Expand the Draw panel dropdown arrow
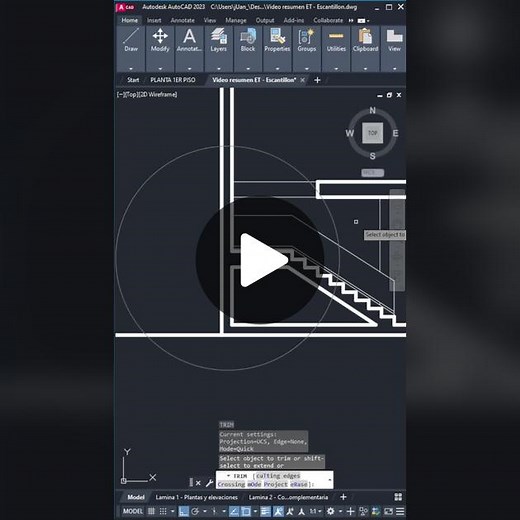This screenshot has height=520, width=520. pyautogui.click(x=131, y=69)
